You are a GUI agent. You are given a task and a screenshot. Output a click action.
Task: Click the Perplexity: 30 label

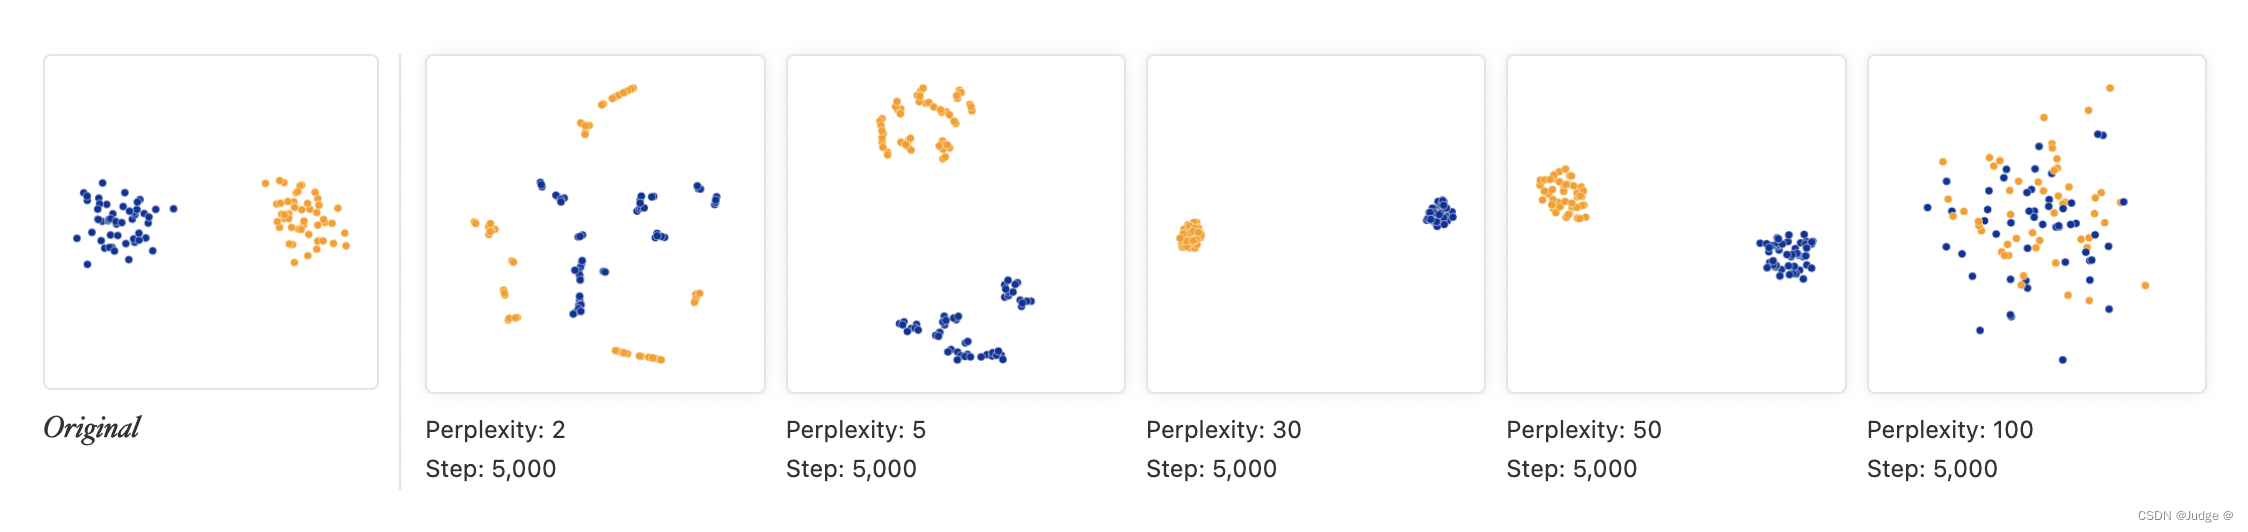(x=1223, y=430)
